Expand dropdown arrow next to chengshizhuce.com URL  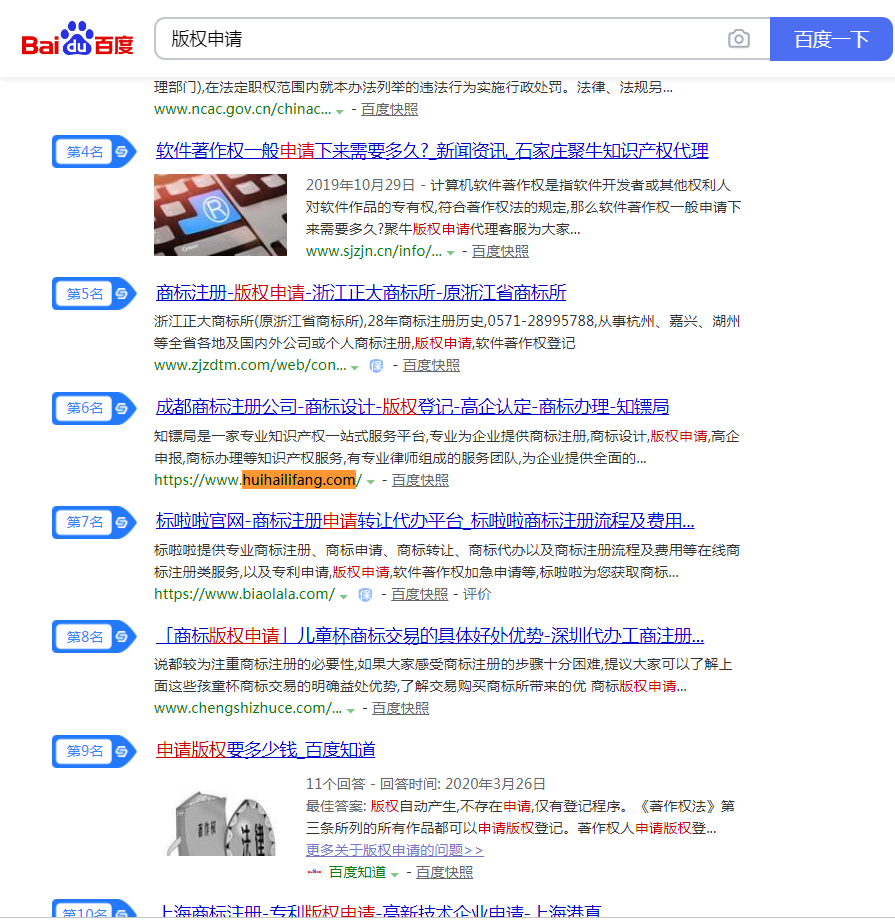(351, 710)
